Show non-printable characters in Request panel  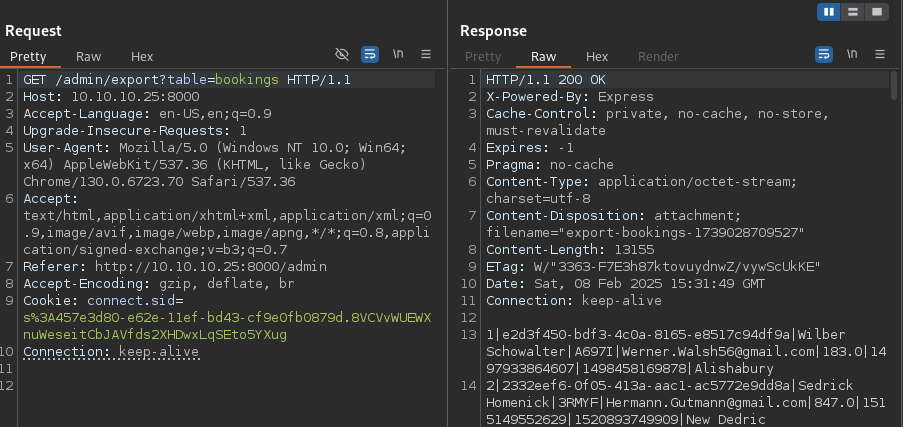(397, 54)
